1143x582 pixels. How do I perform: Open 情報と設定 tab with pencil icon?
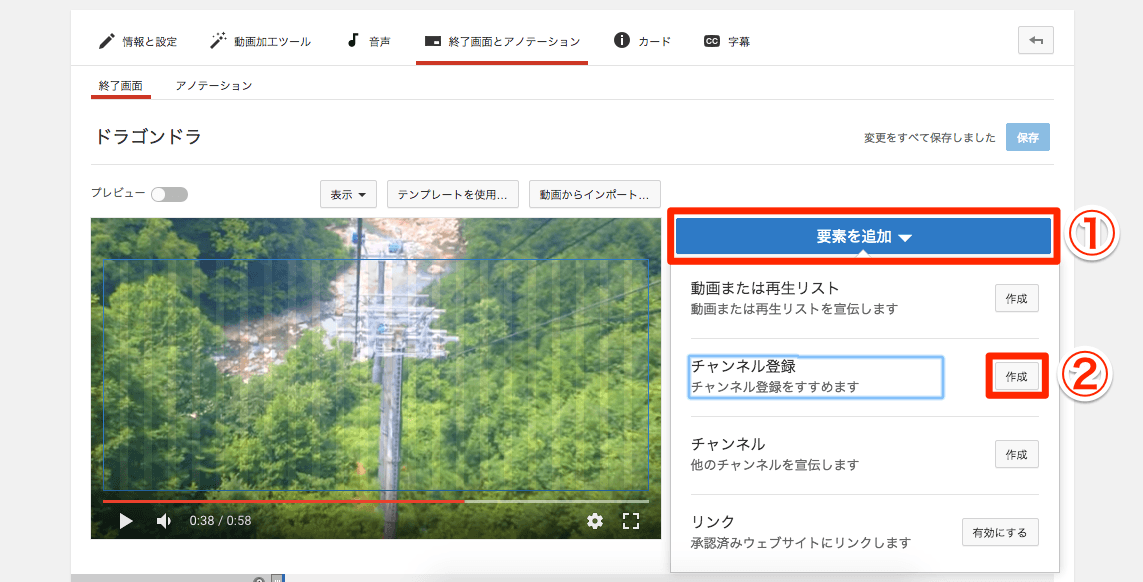137,42
